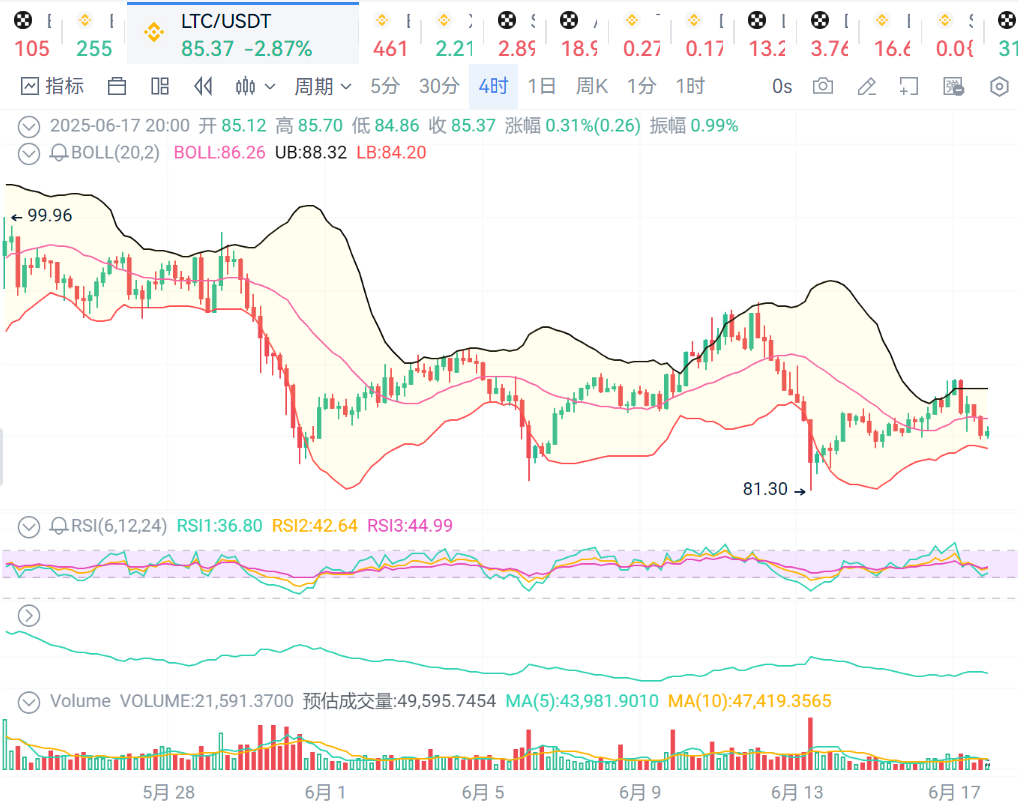Expand the collapsed indicator below RSI
The image size is (1018, 808).
tap(29, 615)
